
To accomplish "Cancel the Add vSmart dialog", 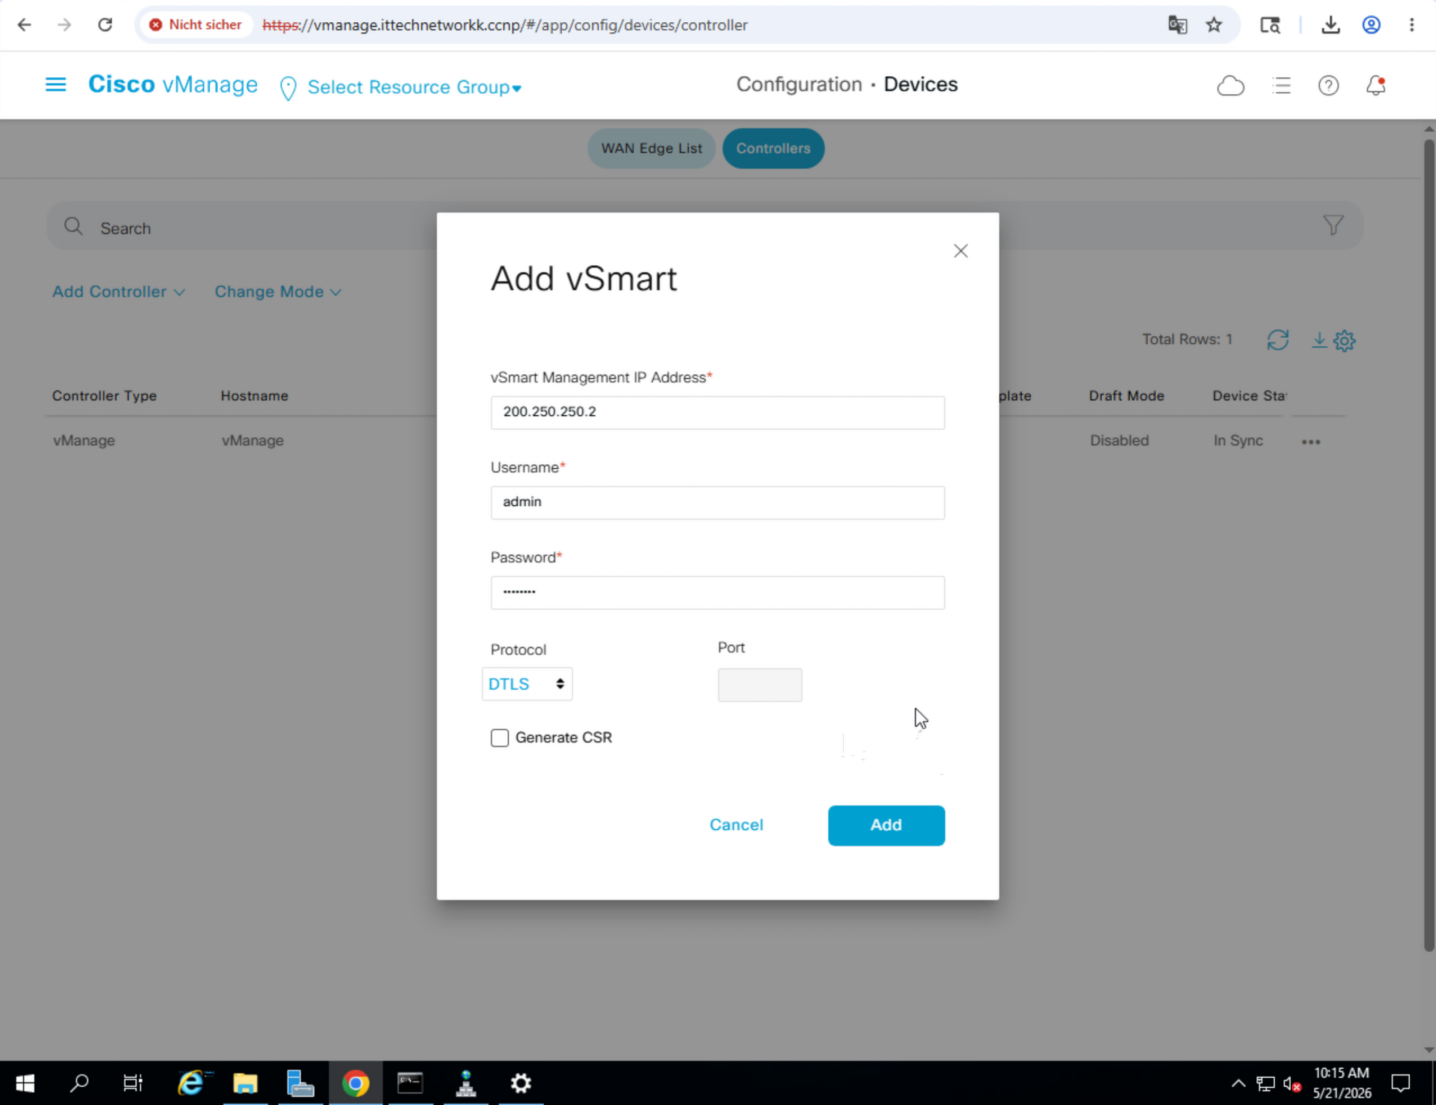I will (736, 825).
